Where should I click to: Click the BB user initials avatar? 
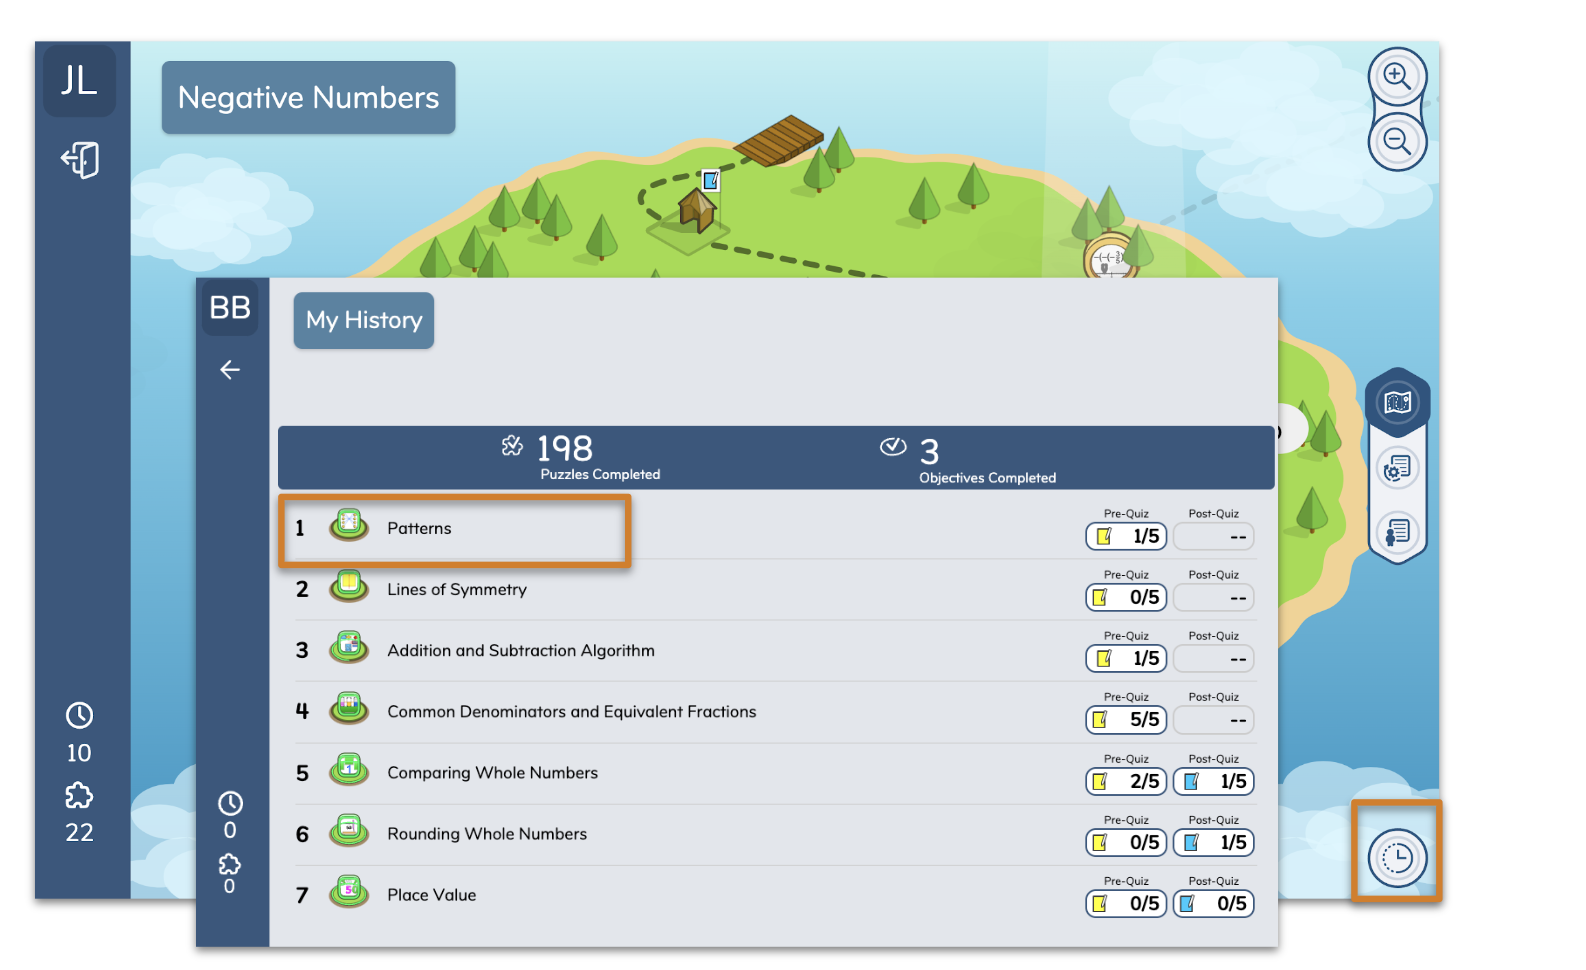pyautogui.click(x=230, y=307)
